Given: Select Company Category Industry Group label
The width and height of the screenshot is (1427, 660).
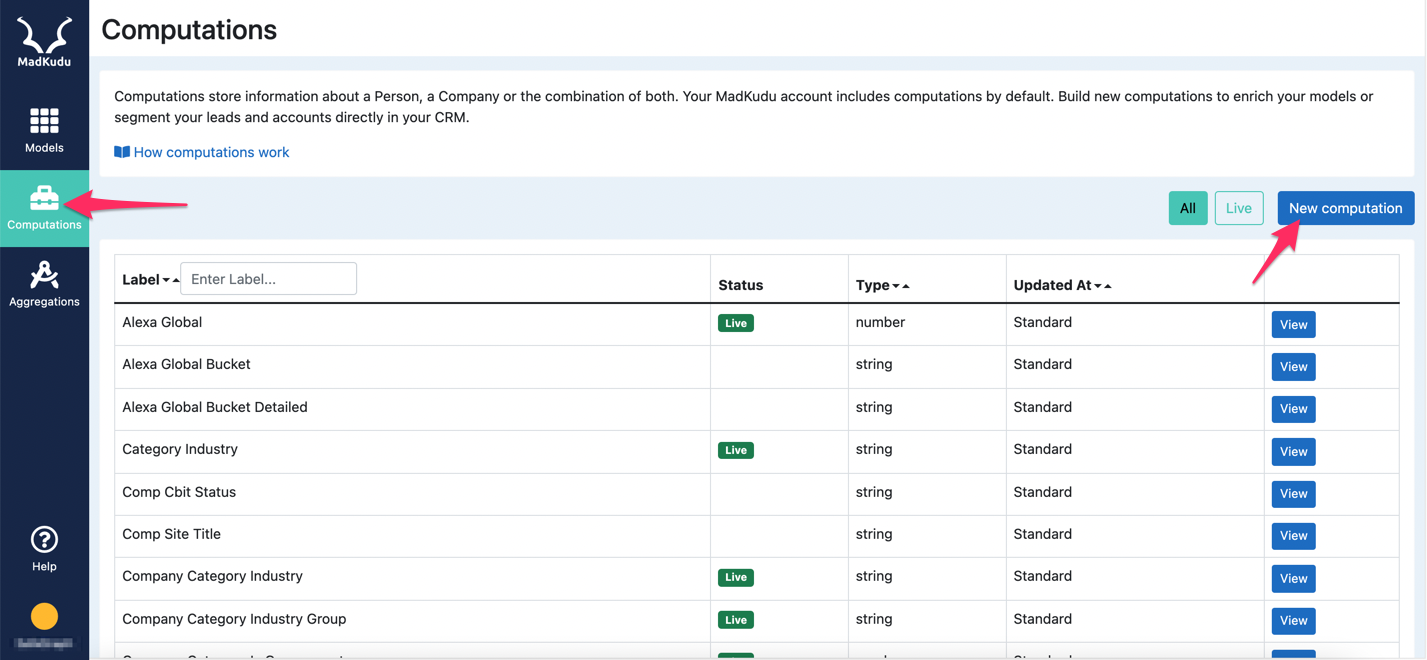Looking at the screenshot, I should 234,619.
